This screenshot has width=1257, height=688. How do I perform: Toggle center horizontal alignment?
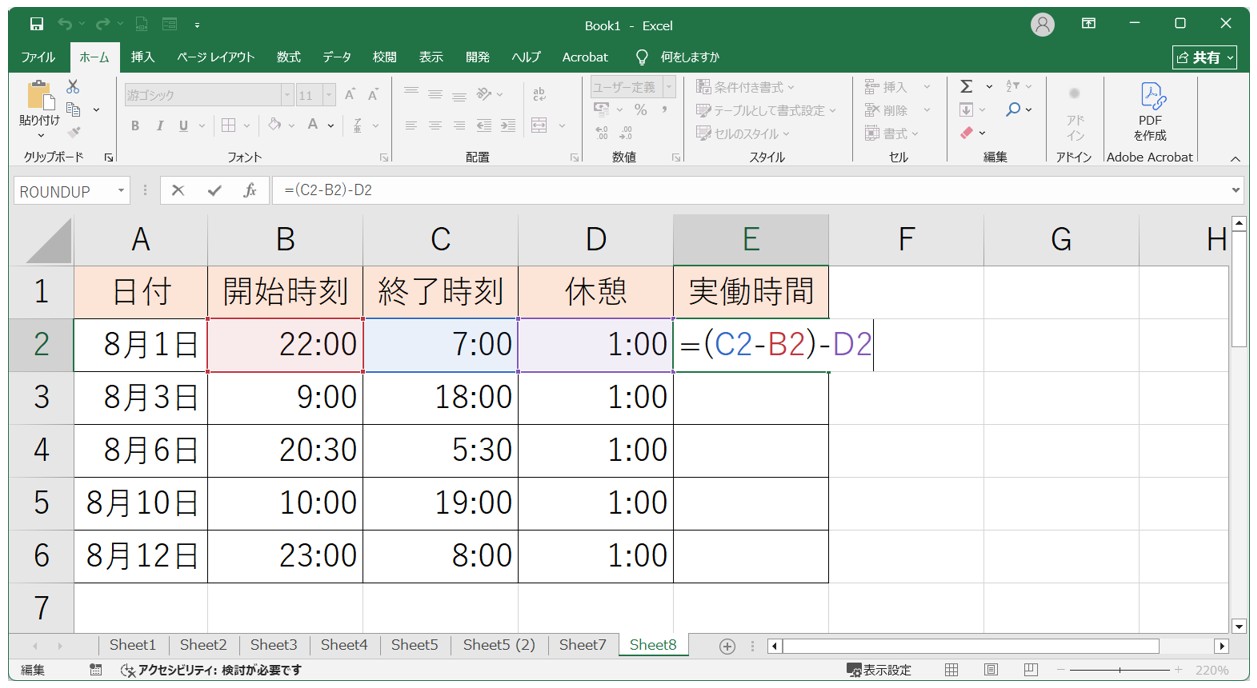coord(435,125)
